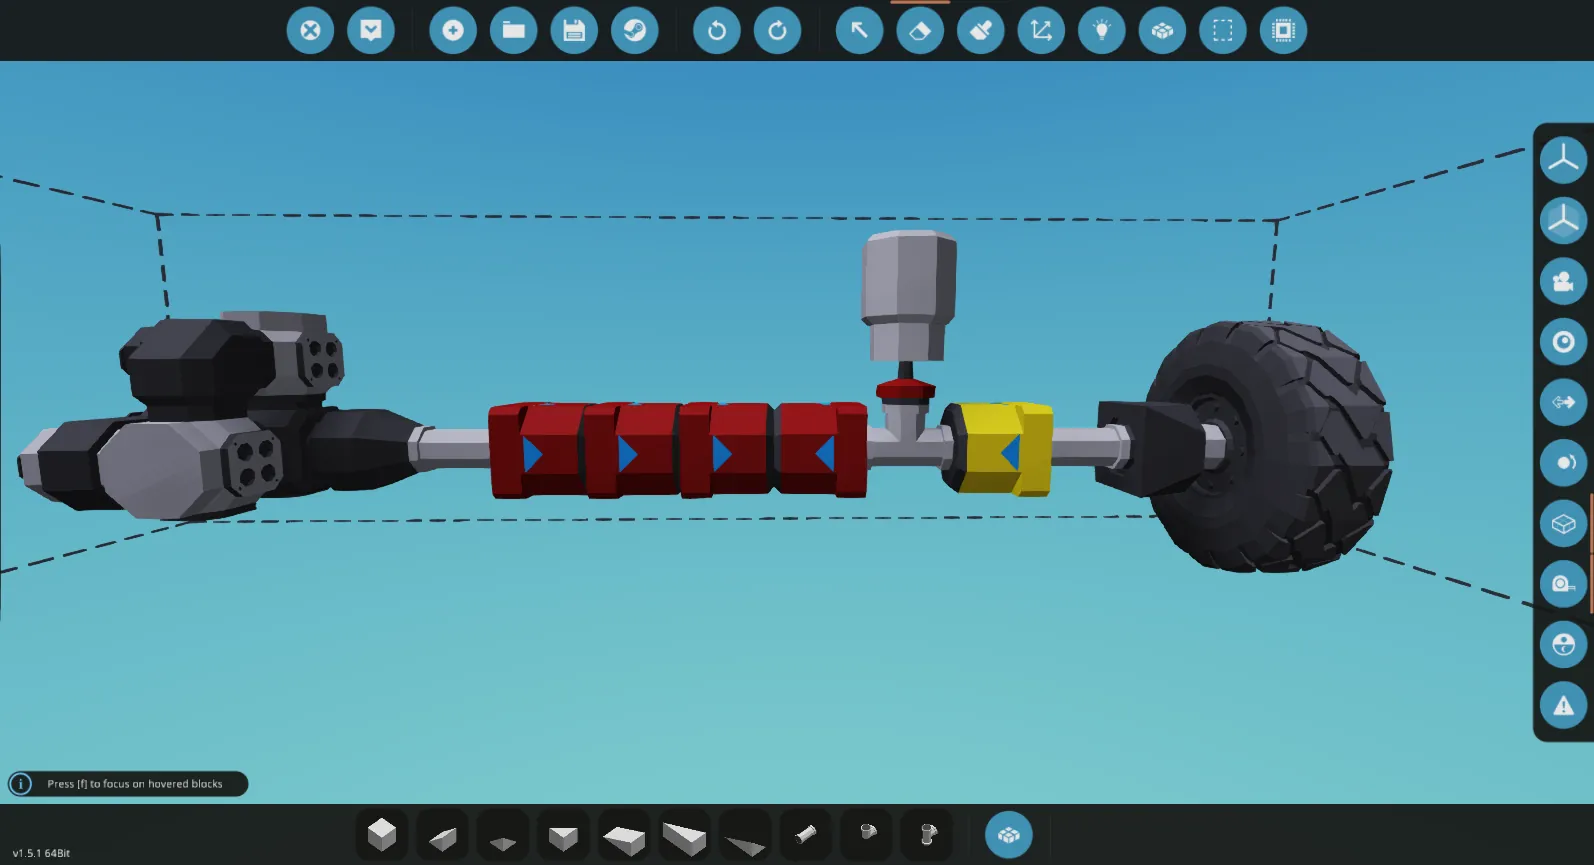
Task: Open the dropdown bookmark menu icon
Action: point(371,30)
